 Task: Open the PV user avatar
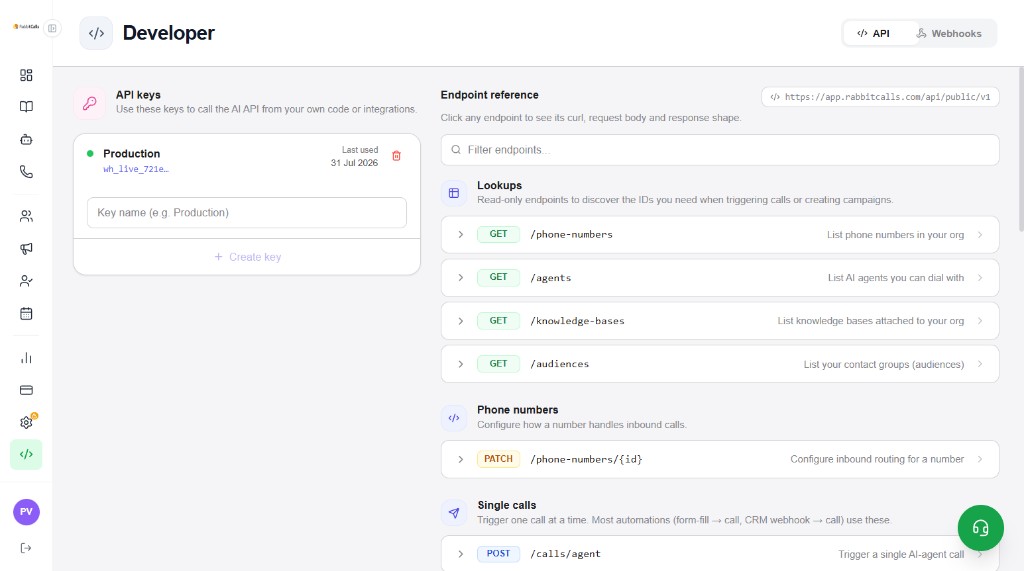26,512
